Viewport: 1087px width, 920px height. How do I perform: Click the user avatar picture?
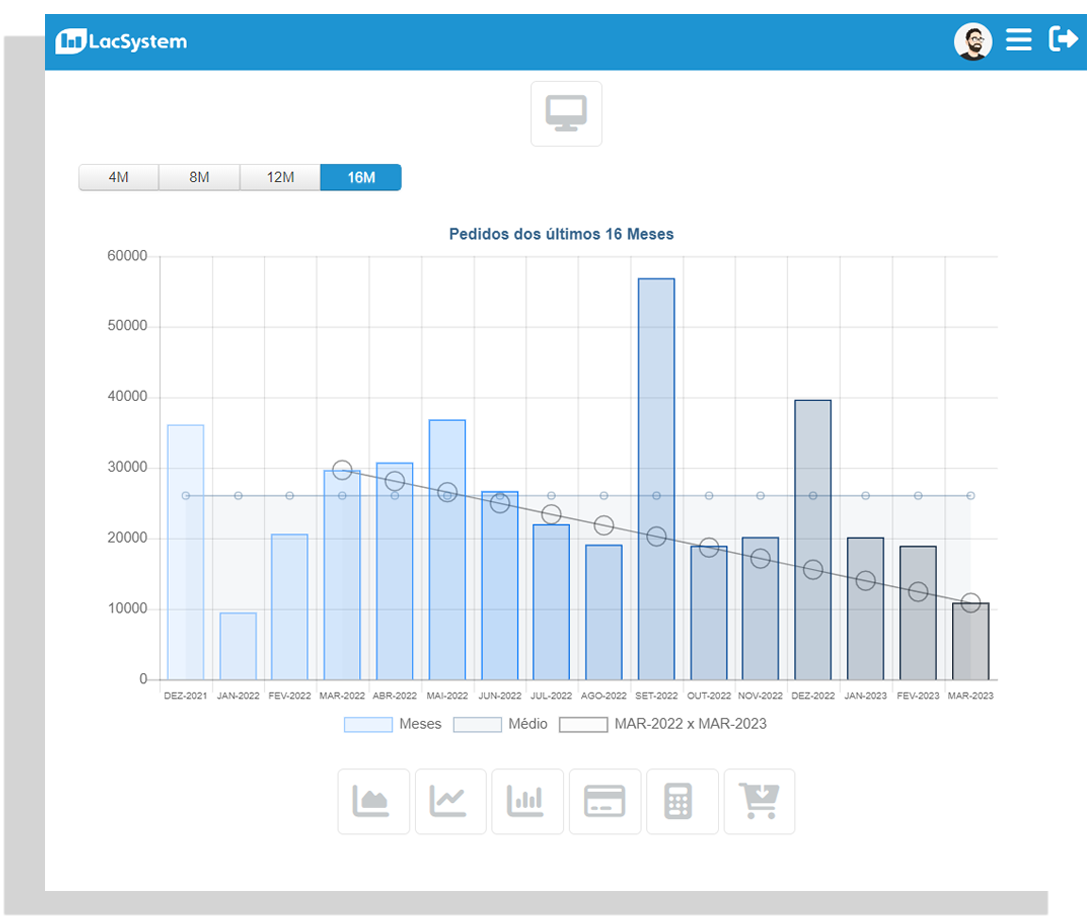972,41
